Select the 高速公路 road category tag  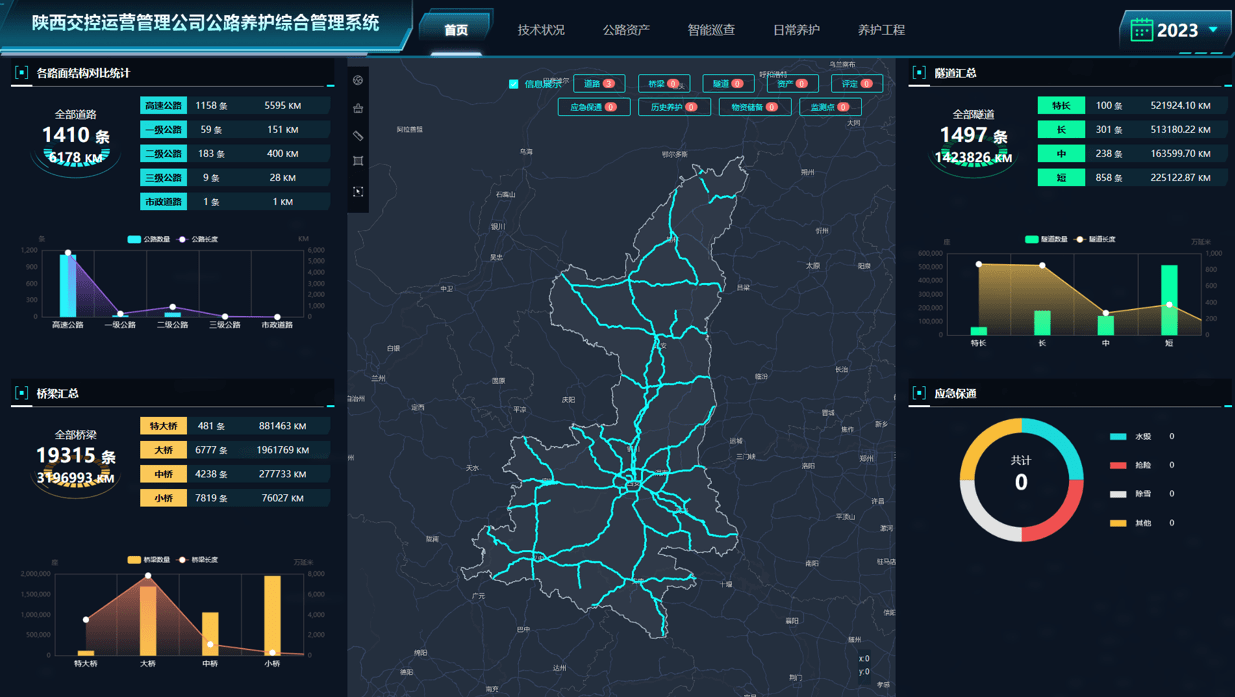pos(163,105)
